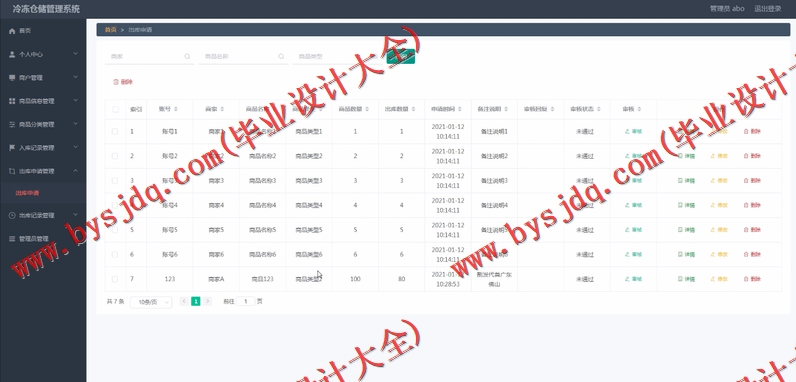Click 修改 for row 账号3
This screenshot has width=796, height=382.
coord(719,180)
